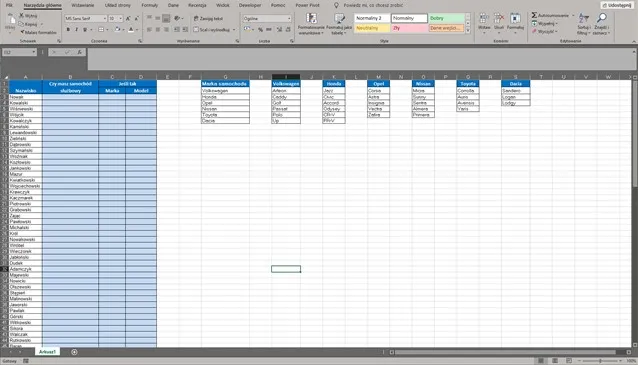Image resolution: width=638 pixels, height=365 pixels.
Task: Open the Plik tab
Action: click(x=9, y=5)
